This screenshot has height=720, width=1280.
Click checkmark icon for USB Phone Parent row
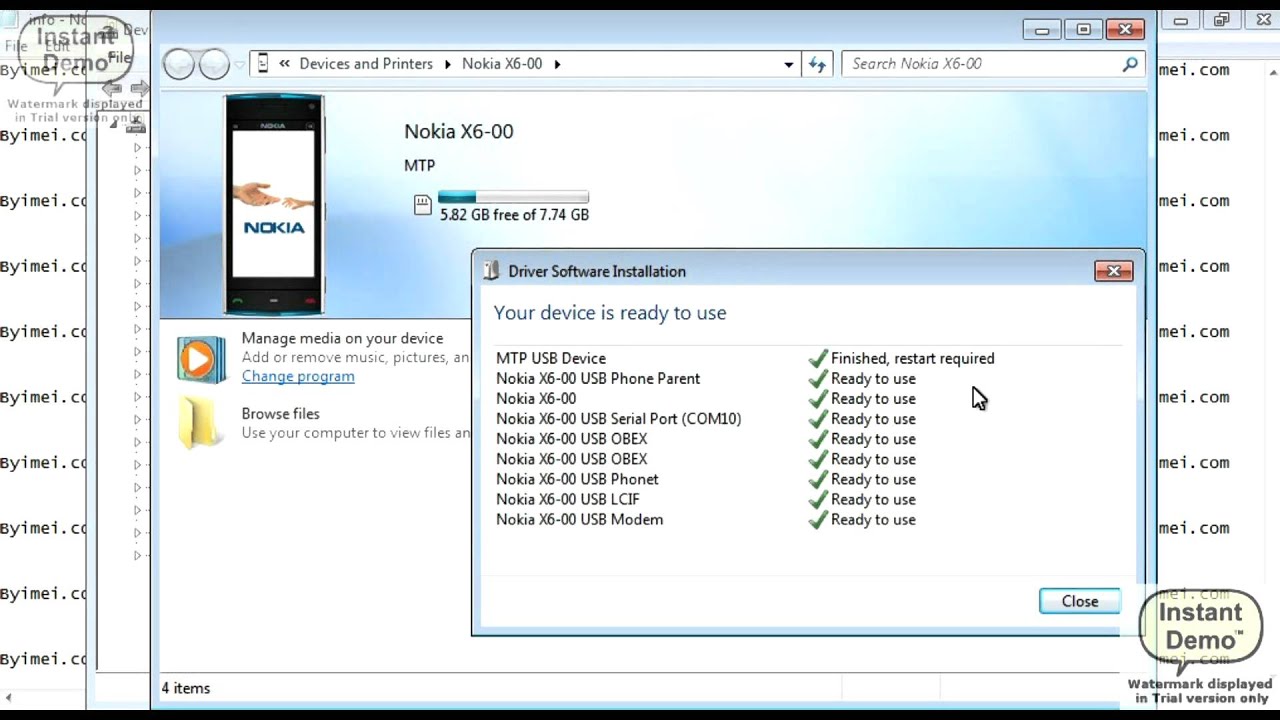(818, 378)
